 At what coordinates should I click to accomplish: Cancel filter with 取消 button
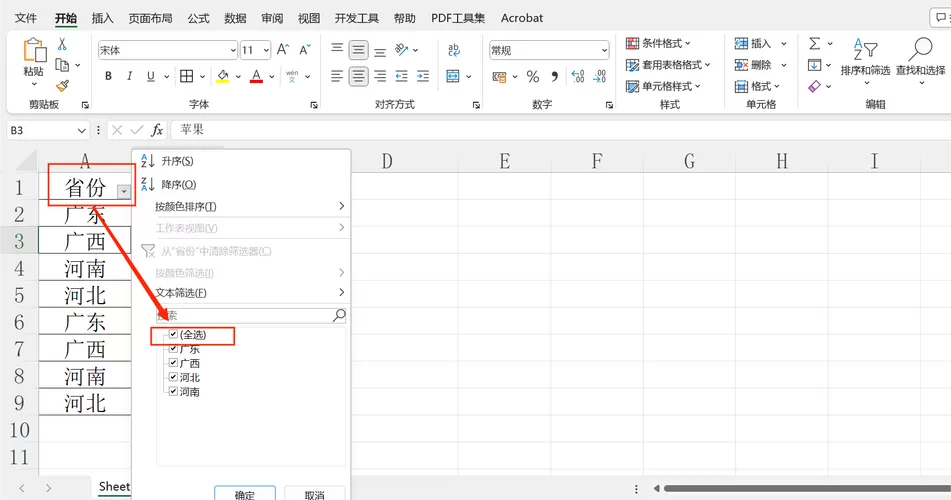pyautogui.click(x=315, y=493)
